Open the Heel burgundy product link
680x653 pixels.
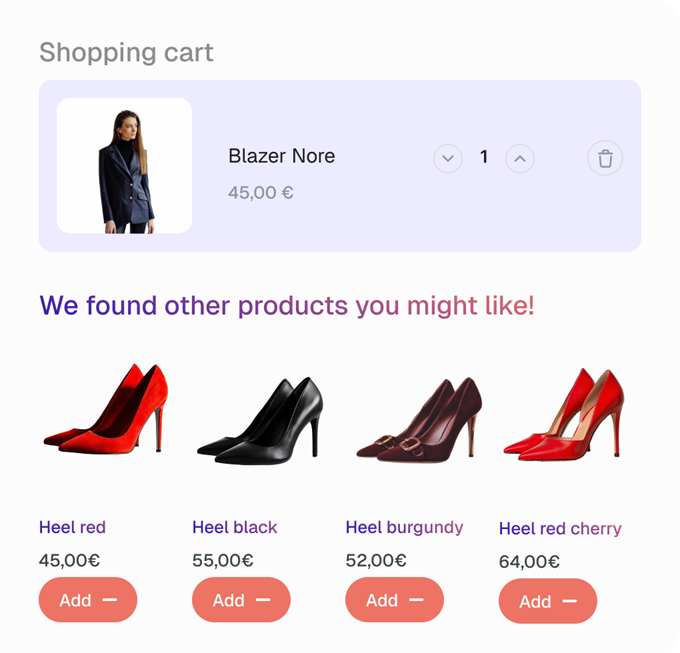[404, 528]
